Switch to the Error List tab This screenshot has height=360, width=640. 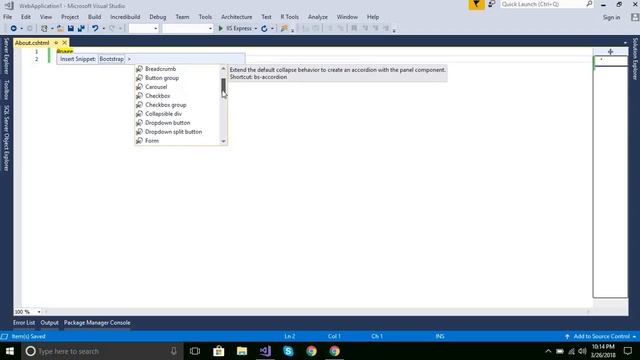(x=24, y=323)
